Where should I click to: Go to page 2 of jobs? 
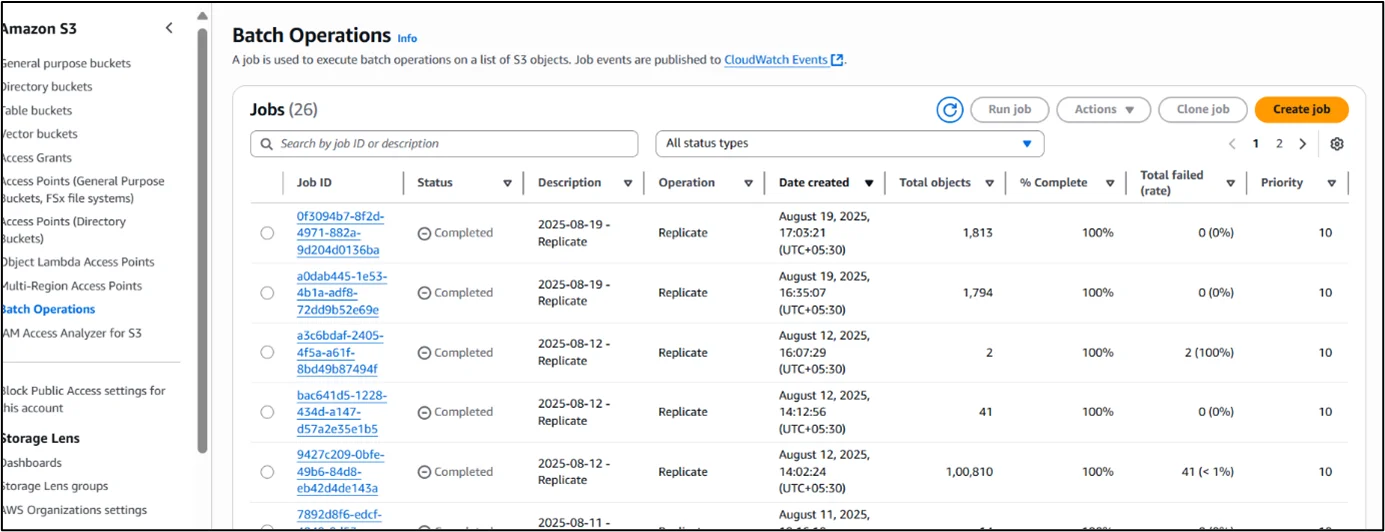[x=1279, y=144]
